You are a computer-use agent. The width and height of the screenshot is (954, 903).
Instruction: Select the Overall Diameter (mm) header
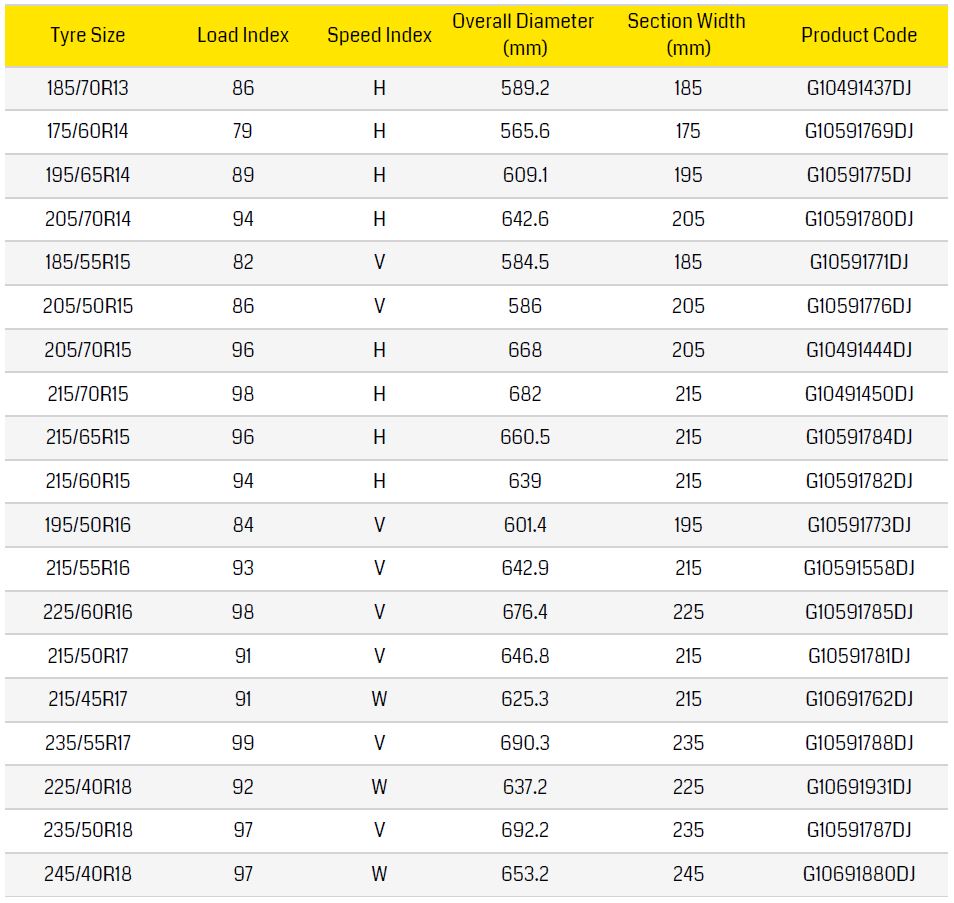coord(523,34)
